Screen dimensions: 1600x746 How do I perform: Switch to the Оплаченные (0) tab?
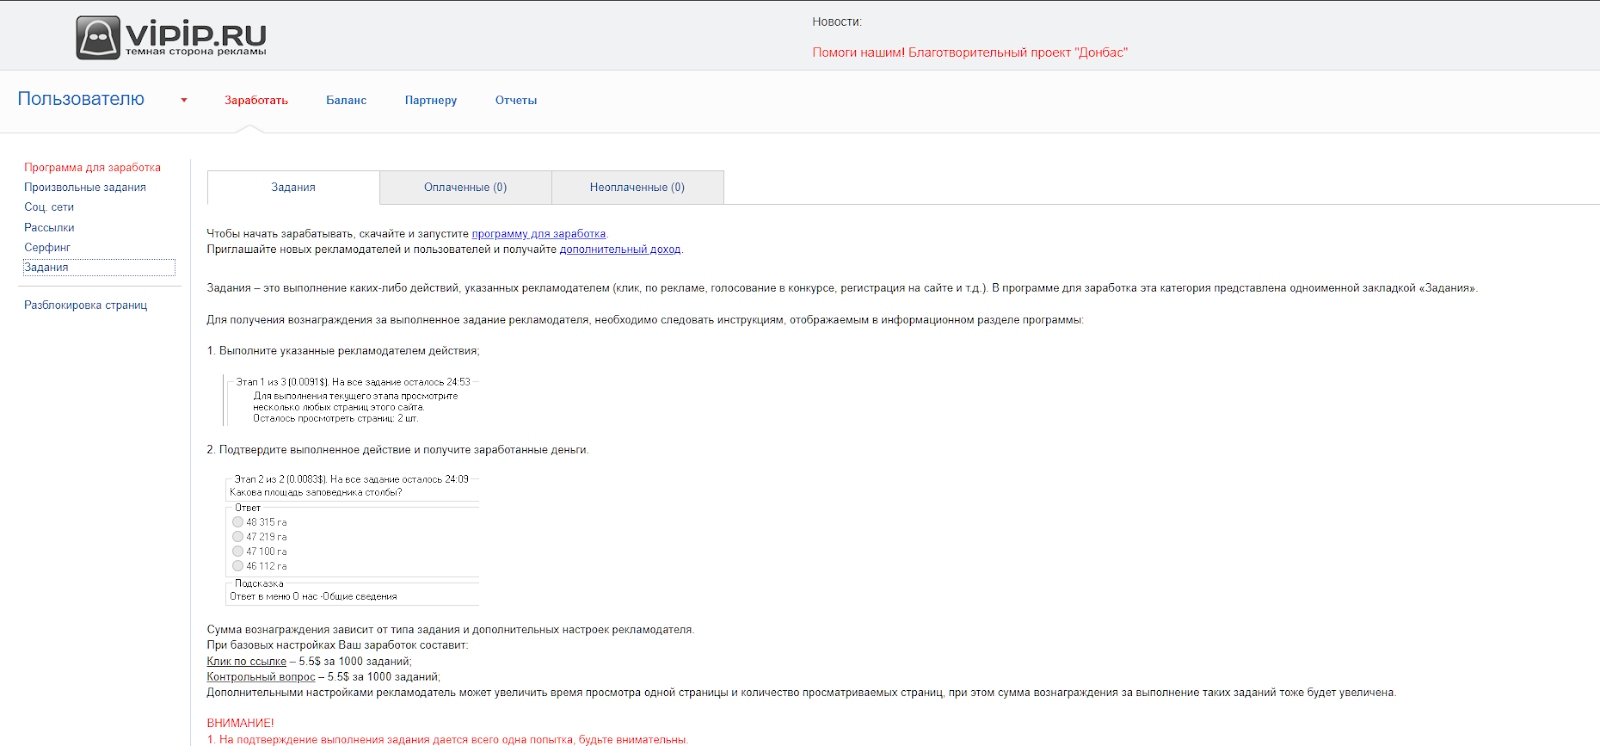(465, 187)
